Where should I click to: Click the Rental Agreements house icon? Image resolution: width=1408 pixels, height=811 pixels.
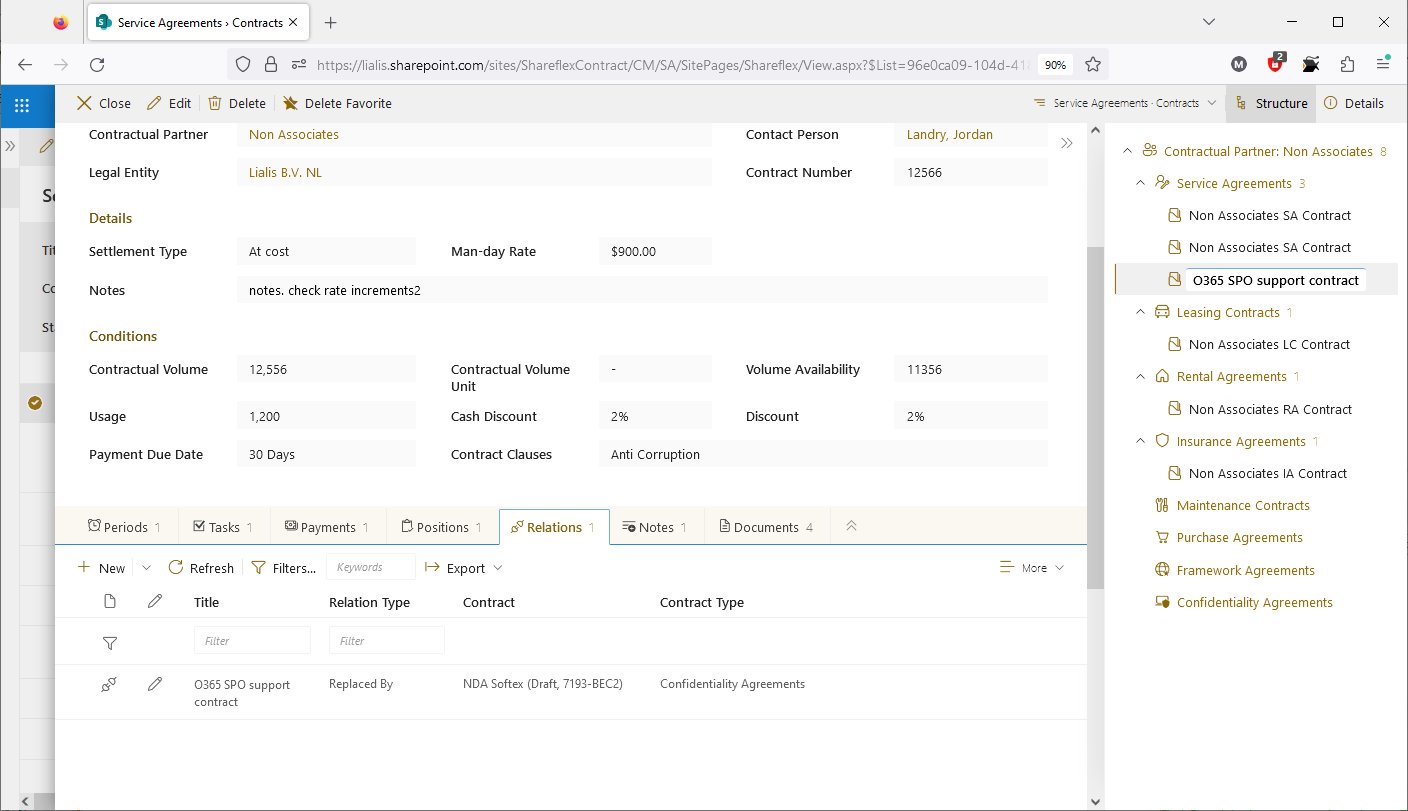coord(1162,376)
